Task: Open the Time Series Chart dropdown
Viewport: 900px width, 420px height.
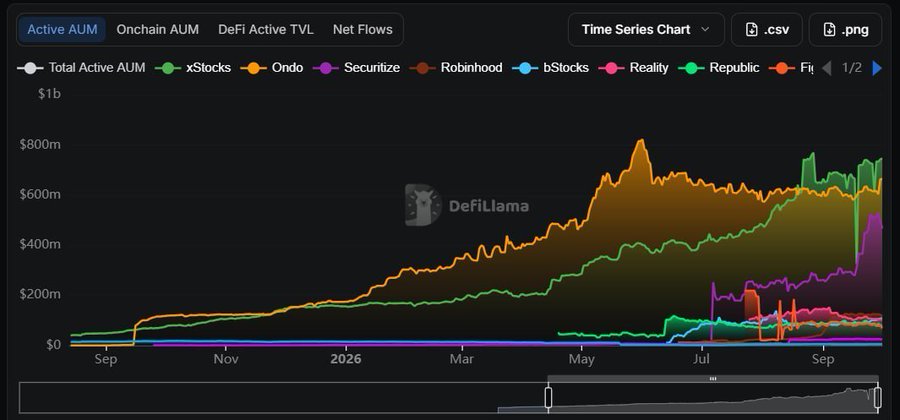Action: 646,29
